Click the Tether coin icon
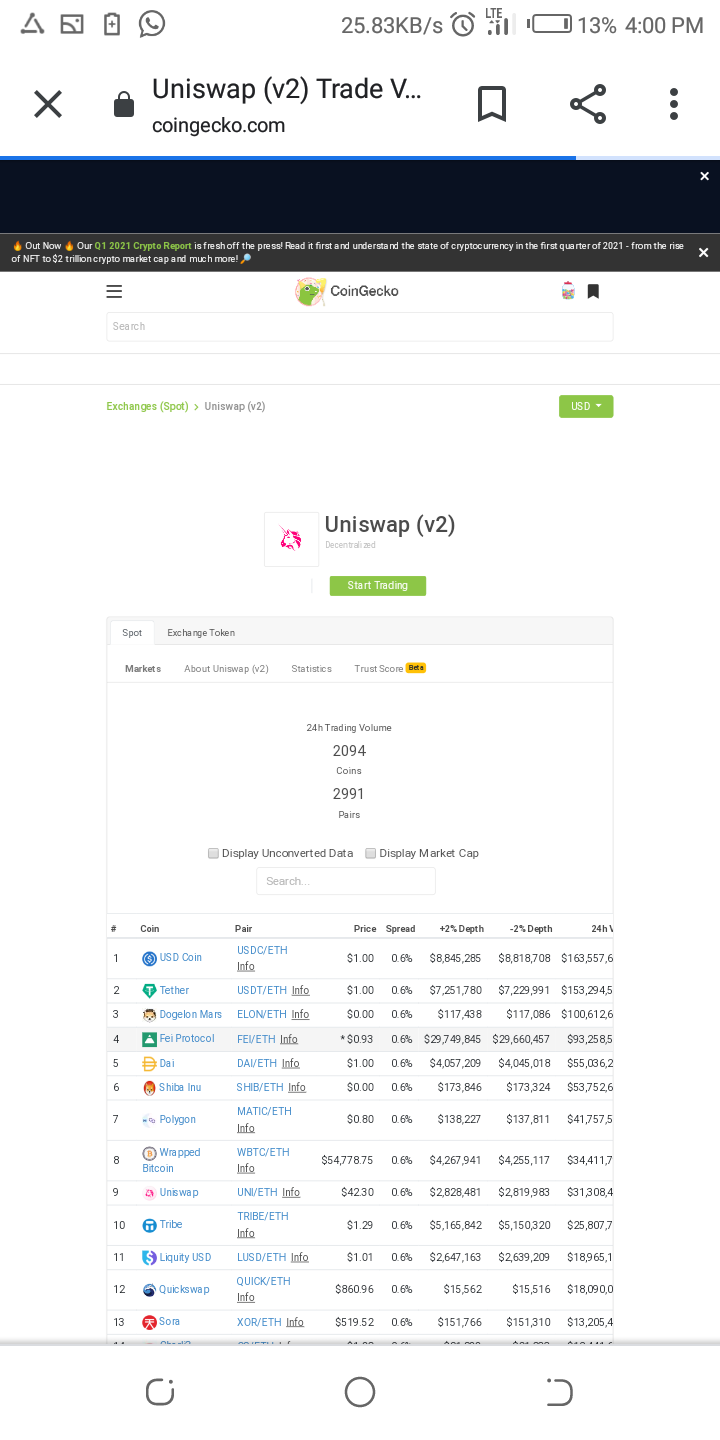The height and width of the screenshot is (1440, 720). coord(149,991)
